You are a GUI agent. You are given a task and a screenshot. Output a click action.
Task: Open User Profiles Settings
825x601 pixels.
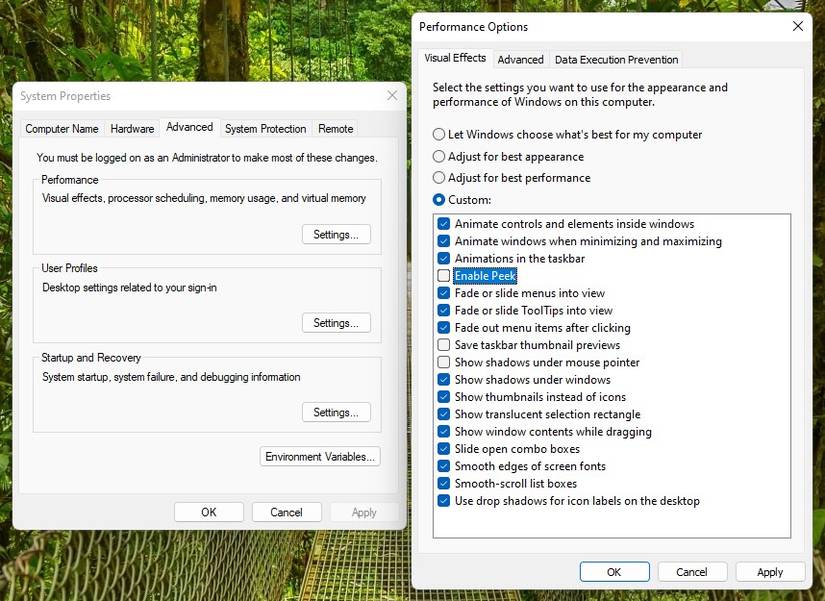click(336, 323)
